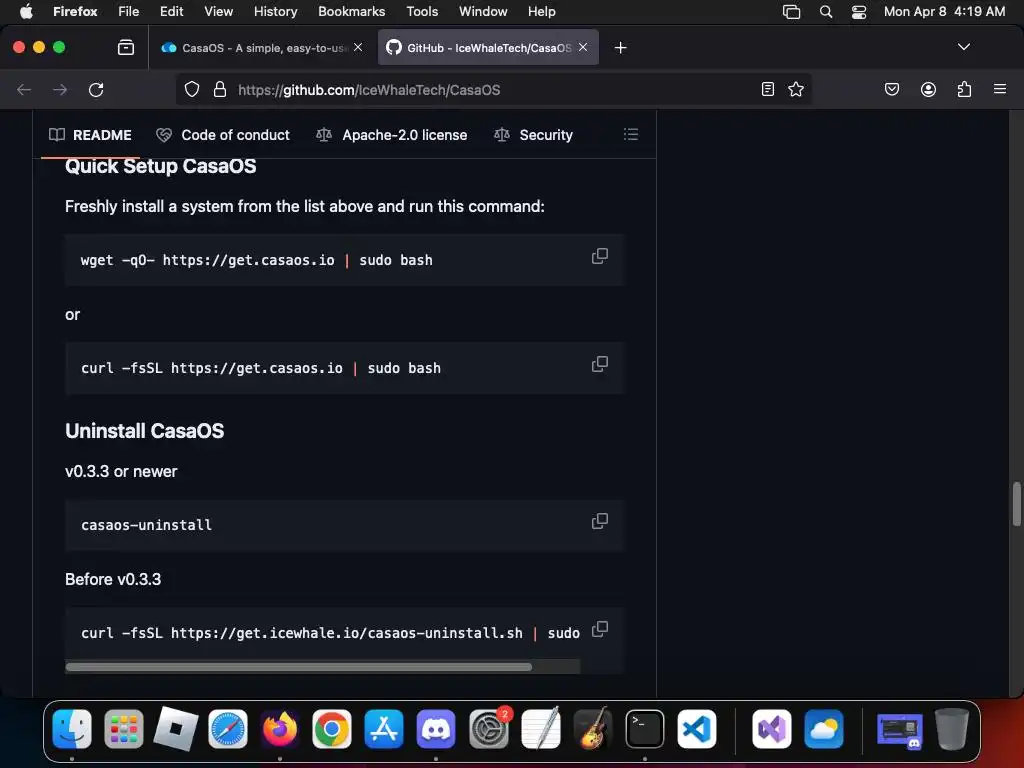View site security lock information
1024x768 pixels.
(x=220, y=89)
